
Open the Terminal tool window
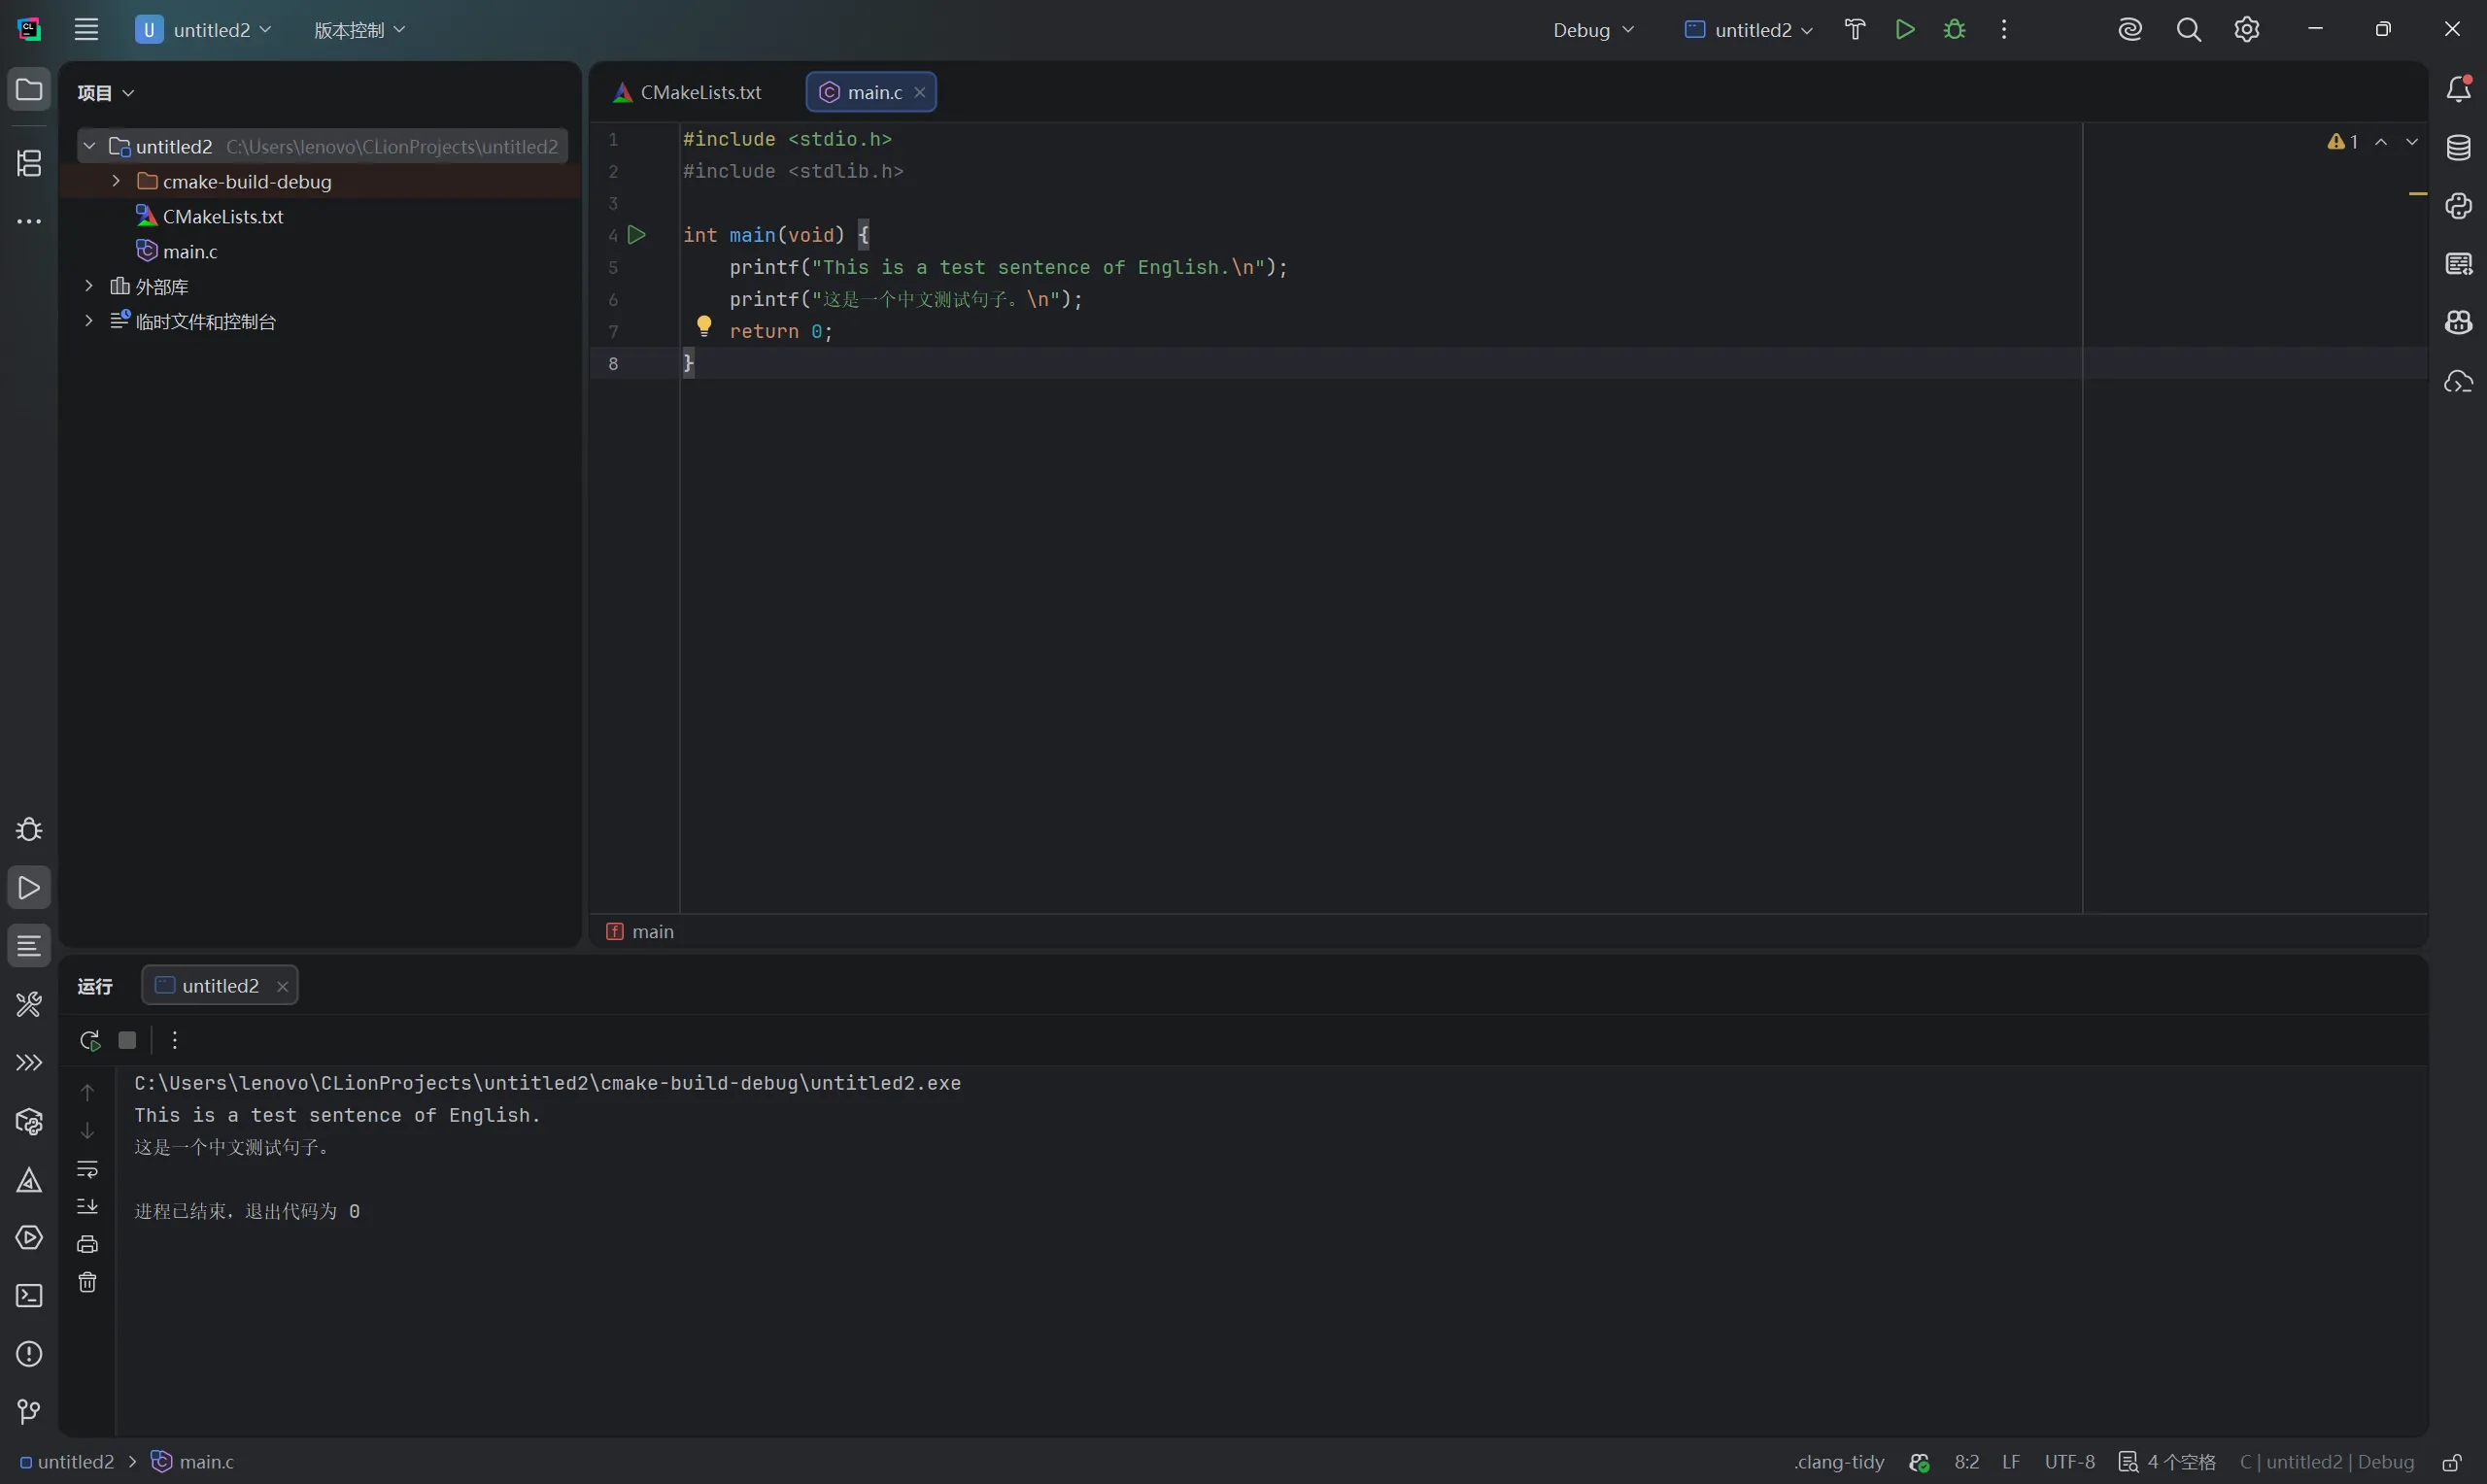[x=29, y=1296]
